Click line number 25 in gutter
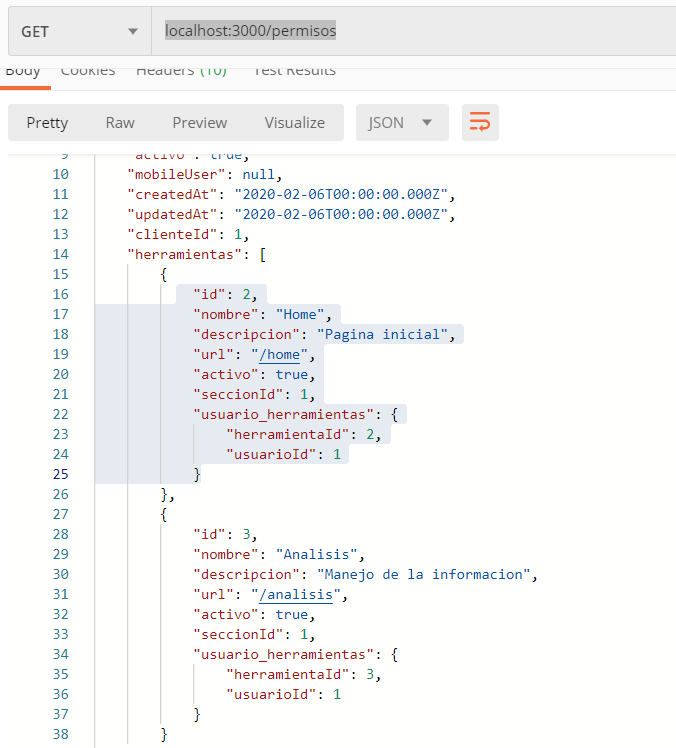 coord(60,474)
